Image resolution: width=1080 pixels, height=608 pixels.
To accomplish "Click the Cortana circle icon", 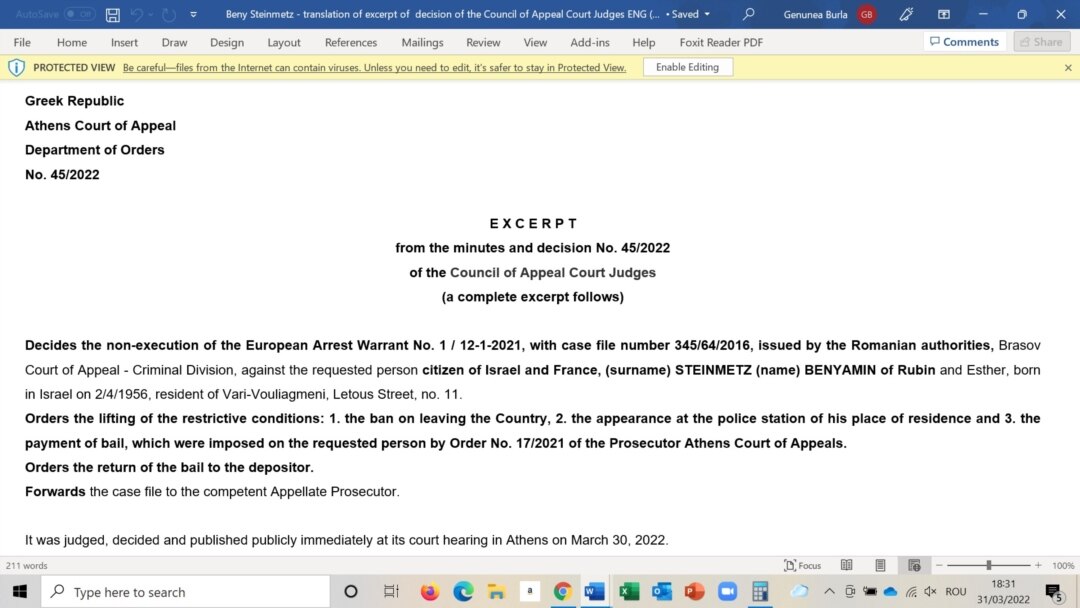I will click(x=351, y=591).
